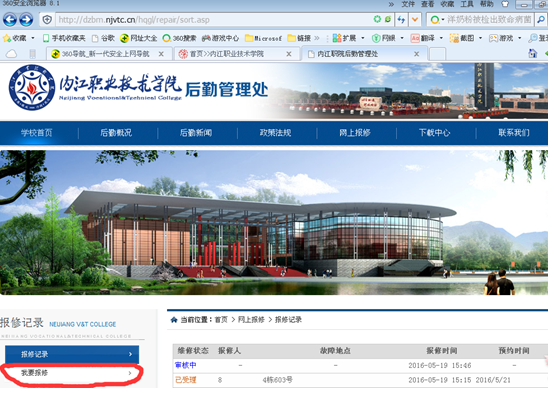Open the 下载中心 navigation menu item
This screenshot has width=554, height=393.
(435, 133)
